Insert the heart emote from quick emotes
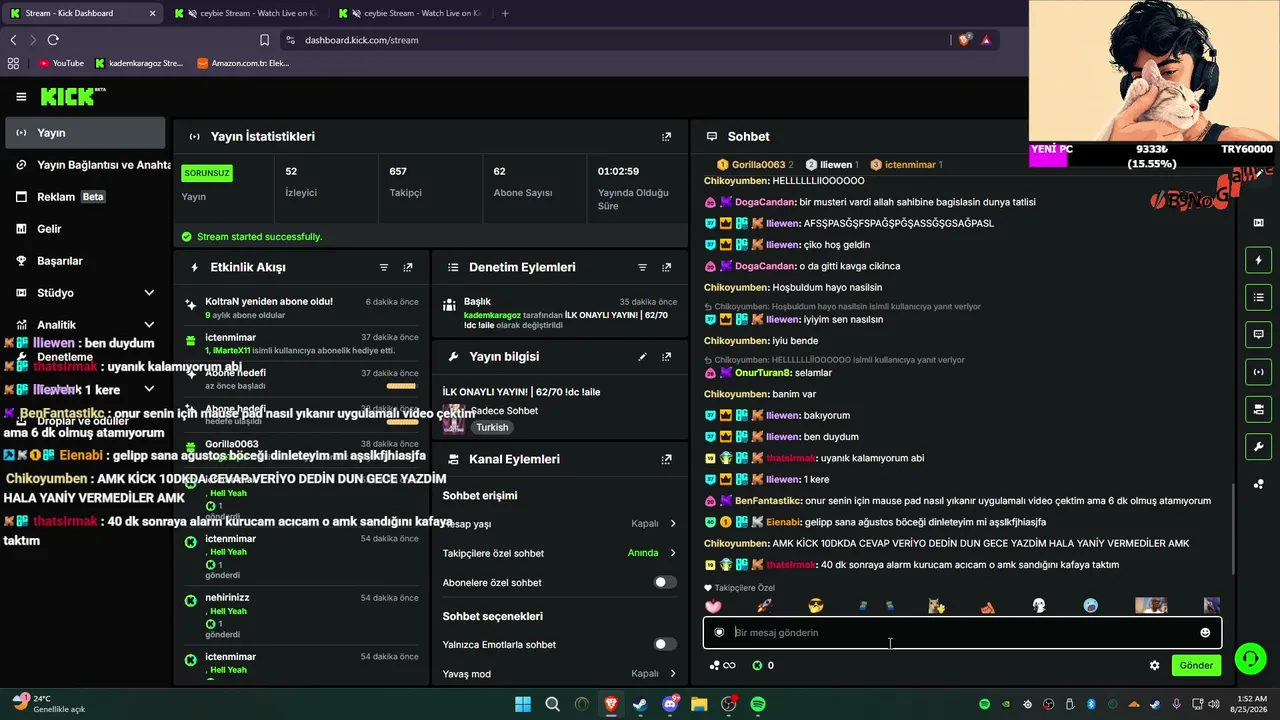 point(713,606)
